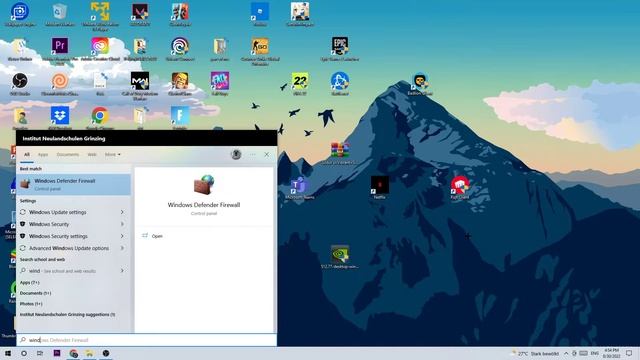
Task: Expand arrow beside Windows Security
Action: (122, 224)
